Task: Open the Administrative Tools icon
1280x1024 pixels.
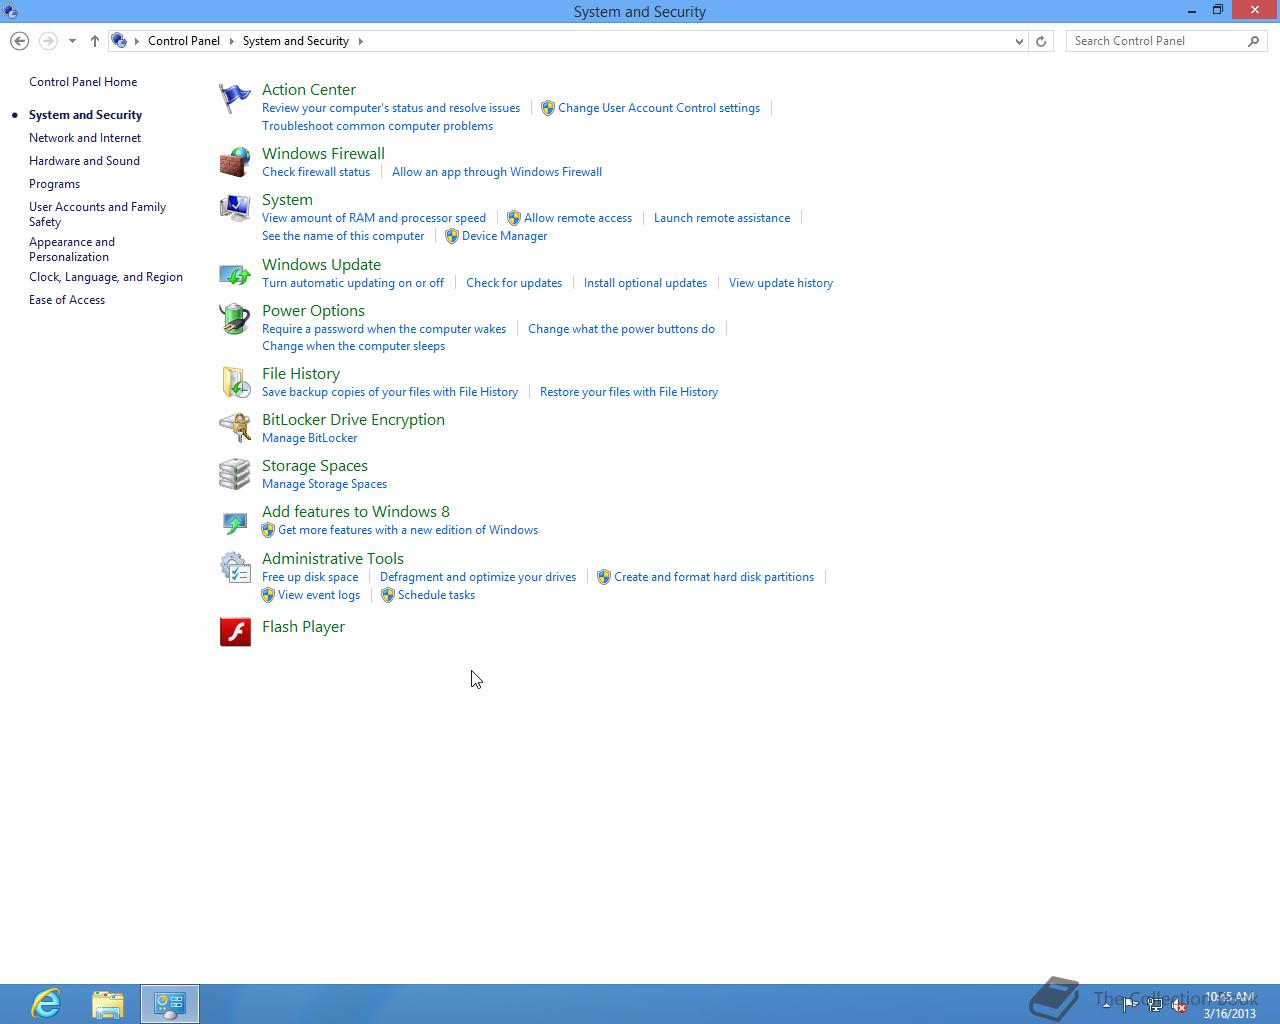Action: 235,567
